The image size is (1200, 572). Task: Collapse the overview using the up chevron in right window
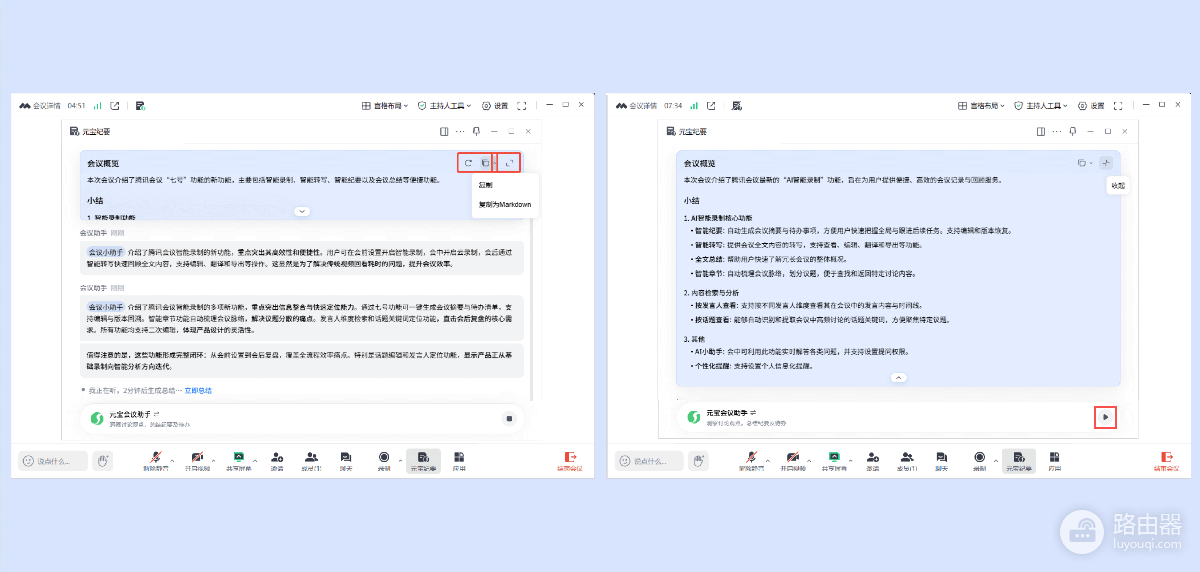click(898, 378)
